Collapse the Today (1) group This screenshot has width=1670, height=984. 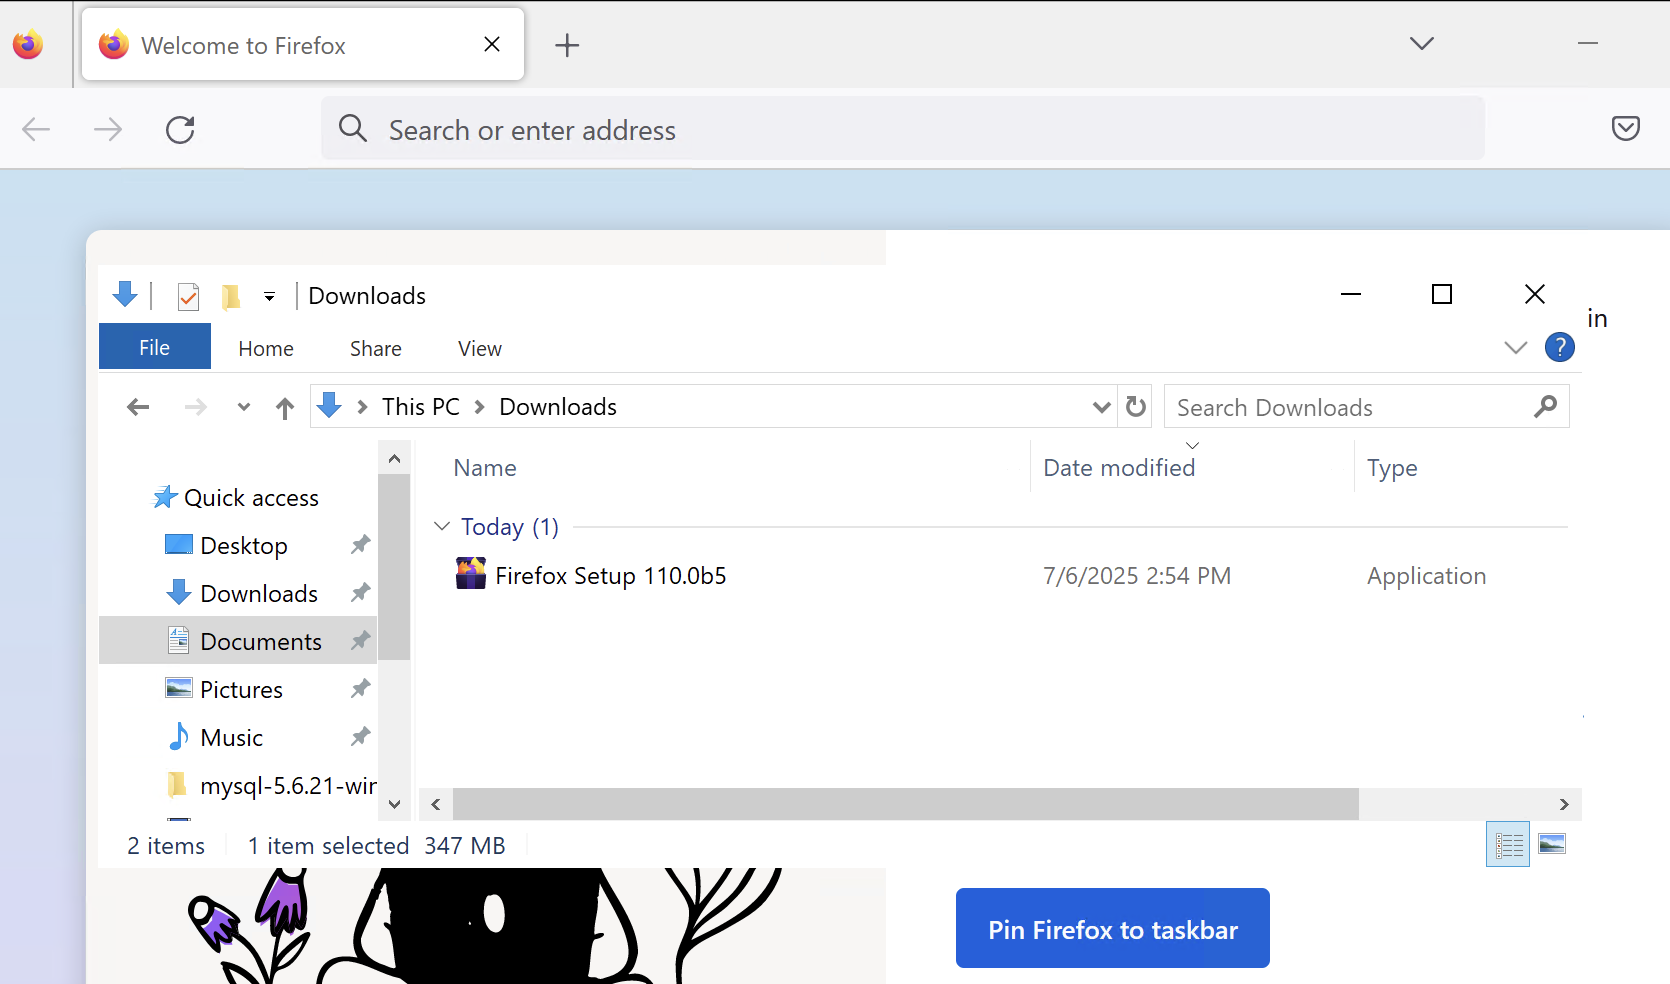pyautogui.click(x=442, y=526)
